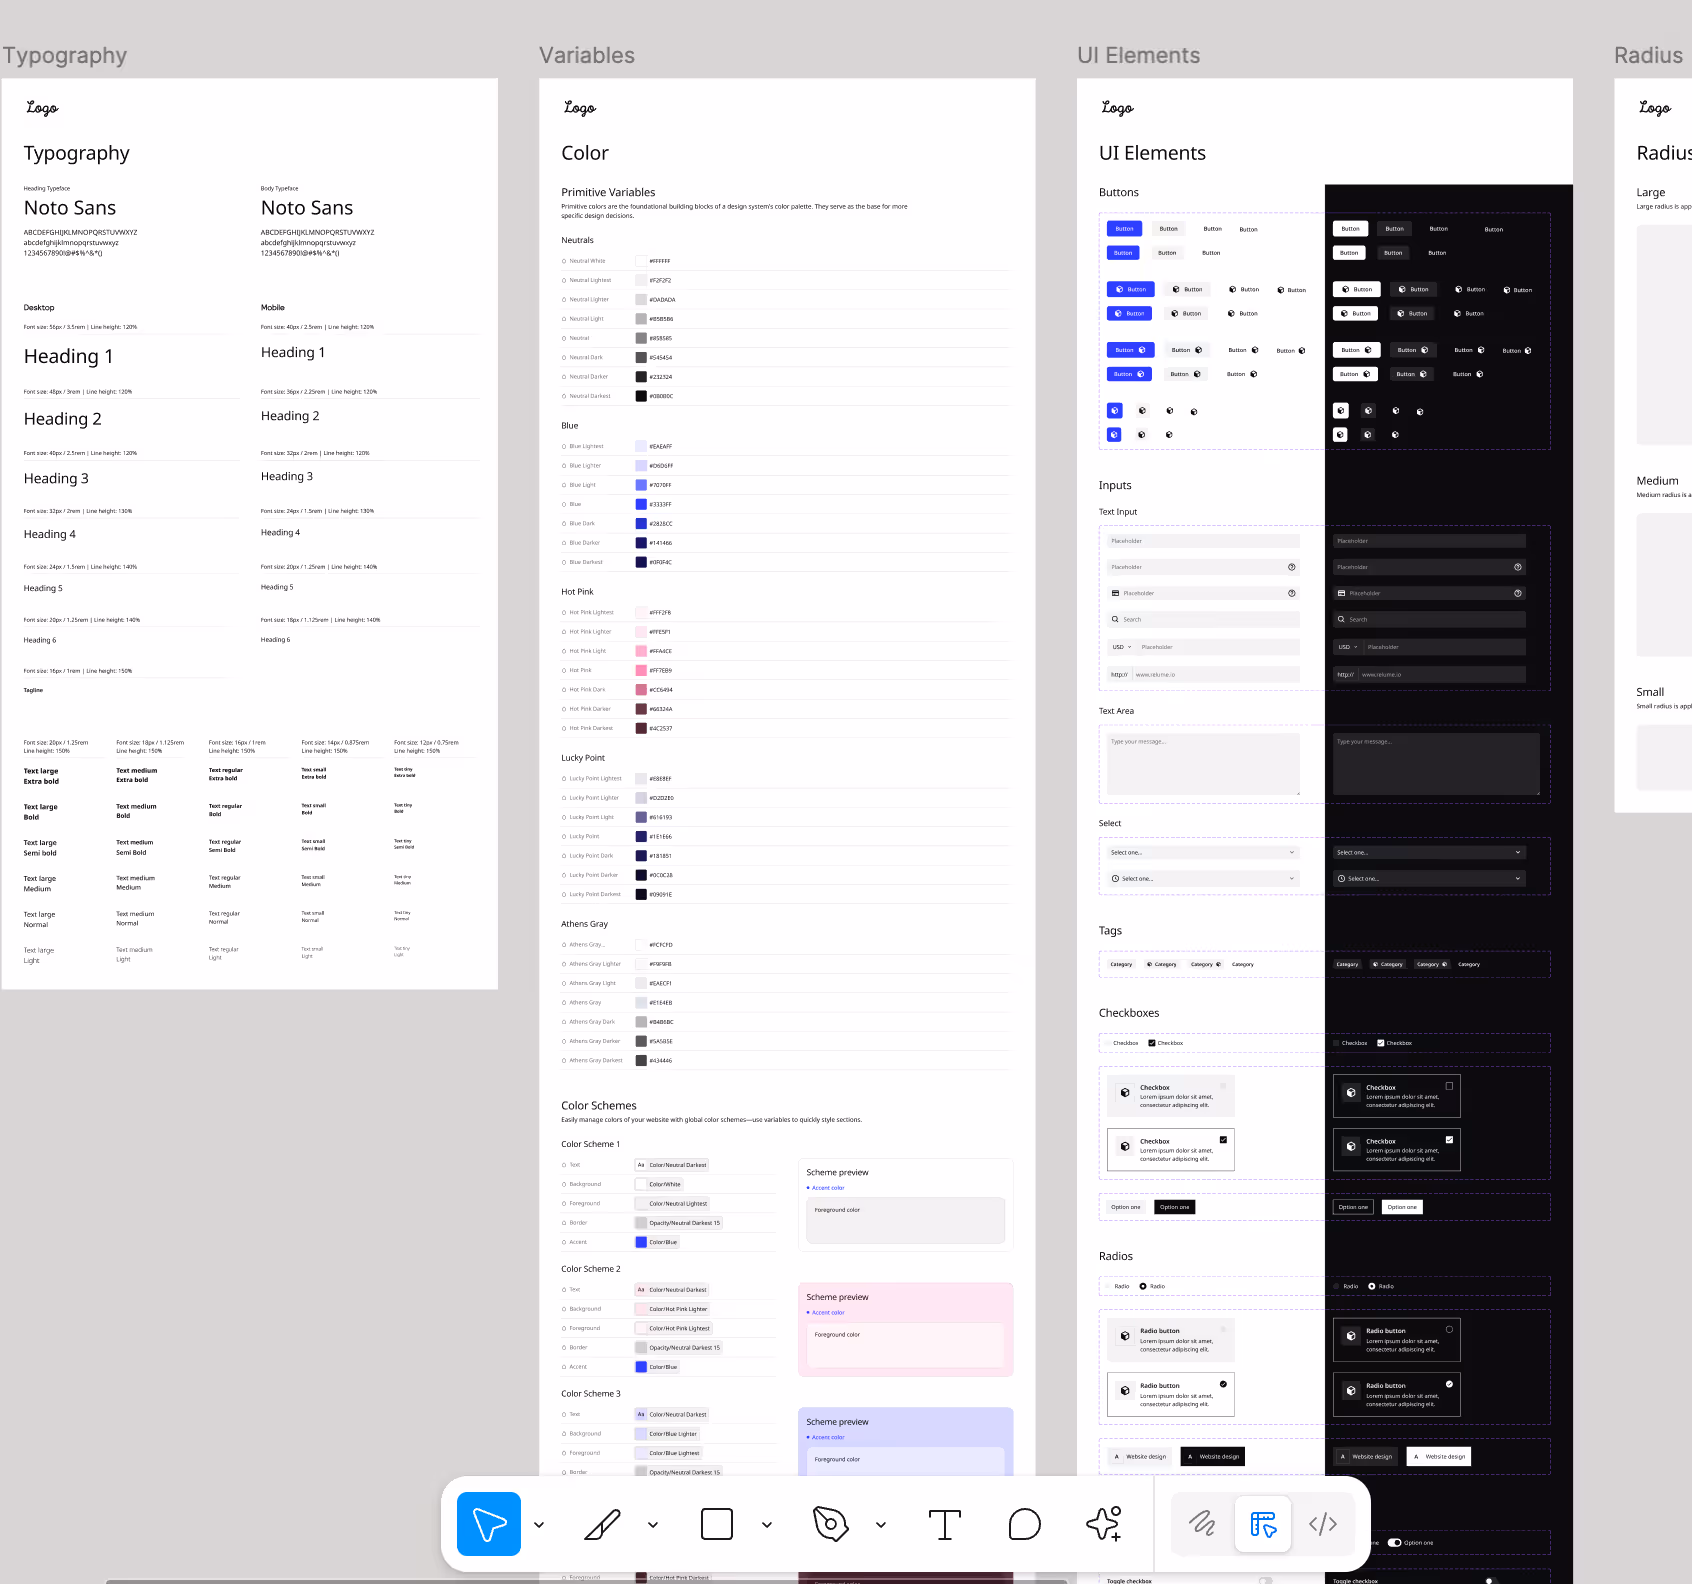Select the Pen tool
This screenshot has width=1692, height=1584.
tap(831, 1524)
